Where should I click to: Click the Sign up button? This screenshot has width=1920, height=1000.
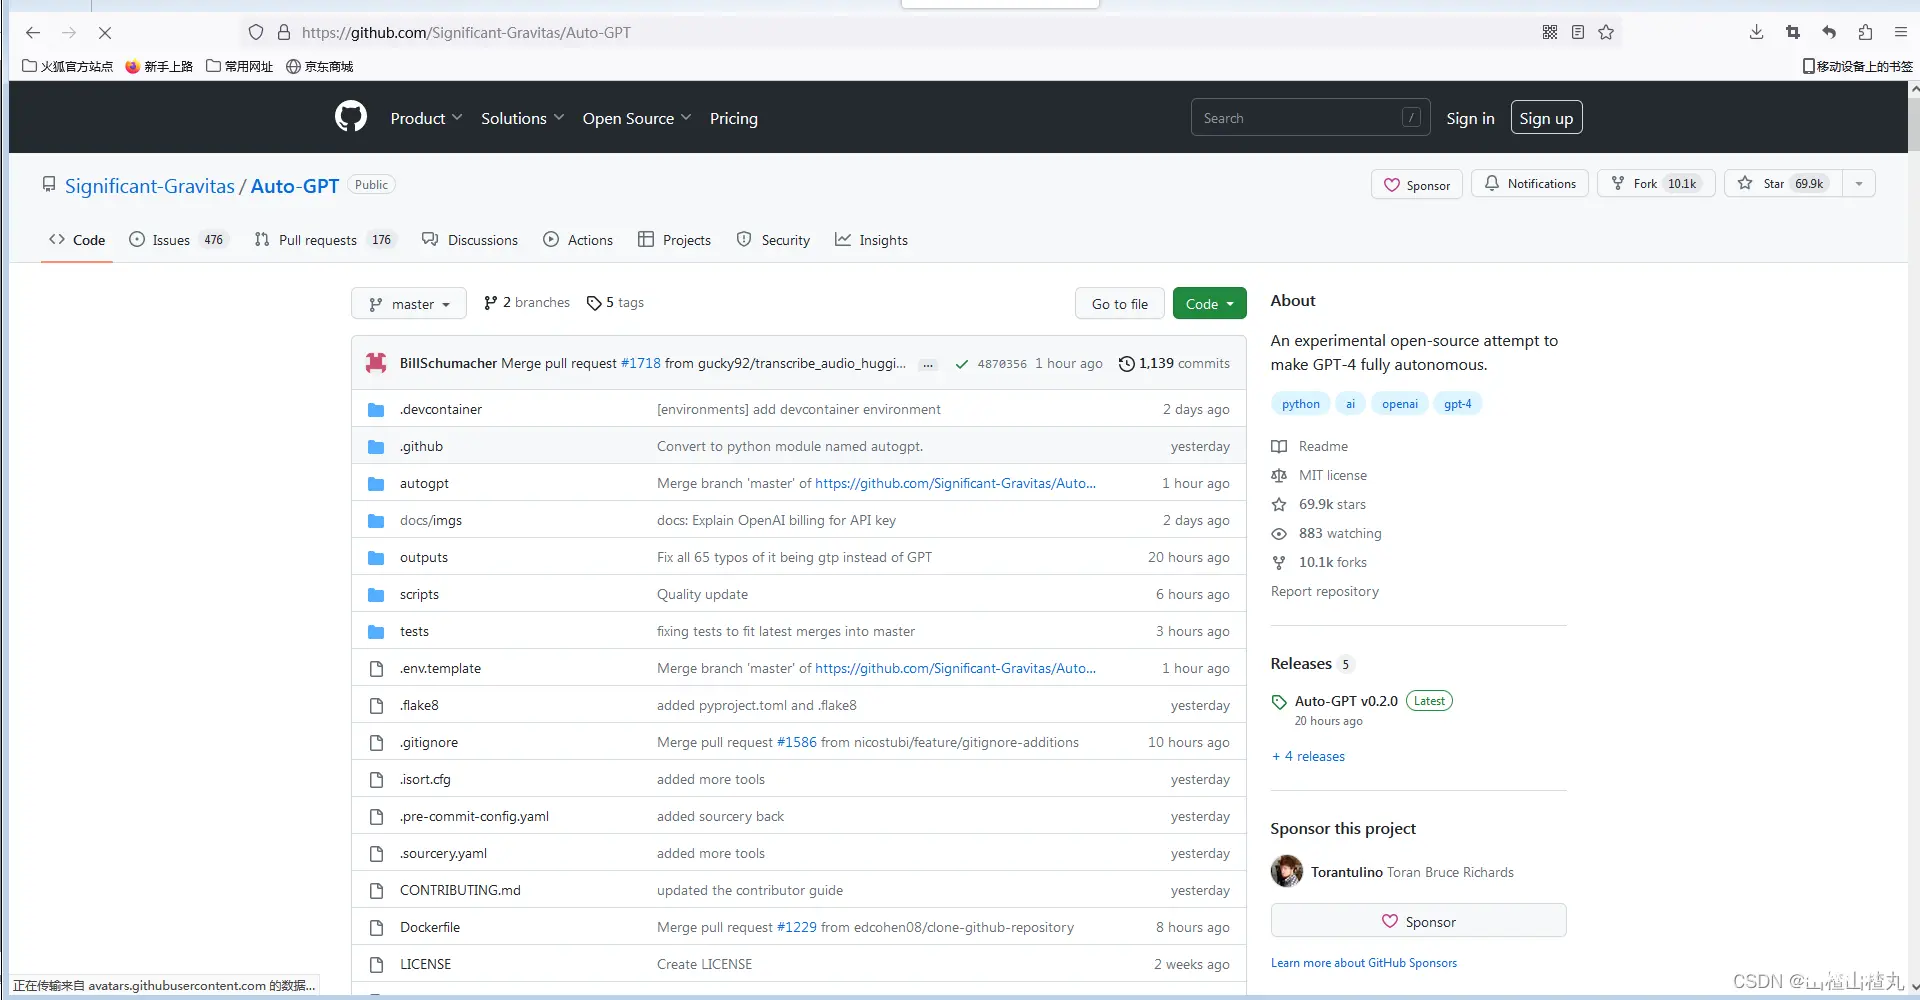click(x=1546, y=118)
